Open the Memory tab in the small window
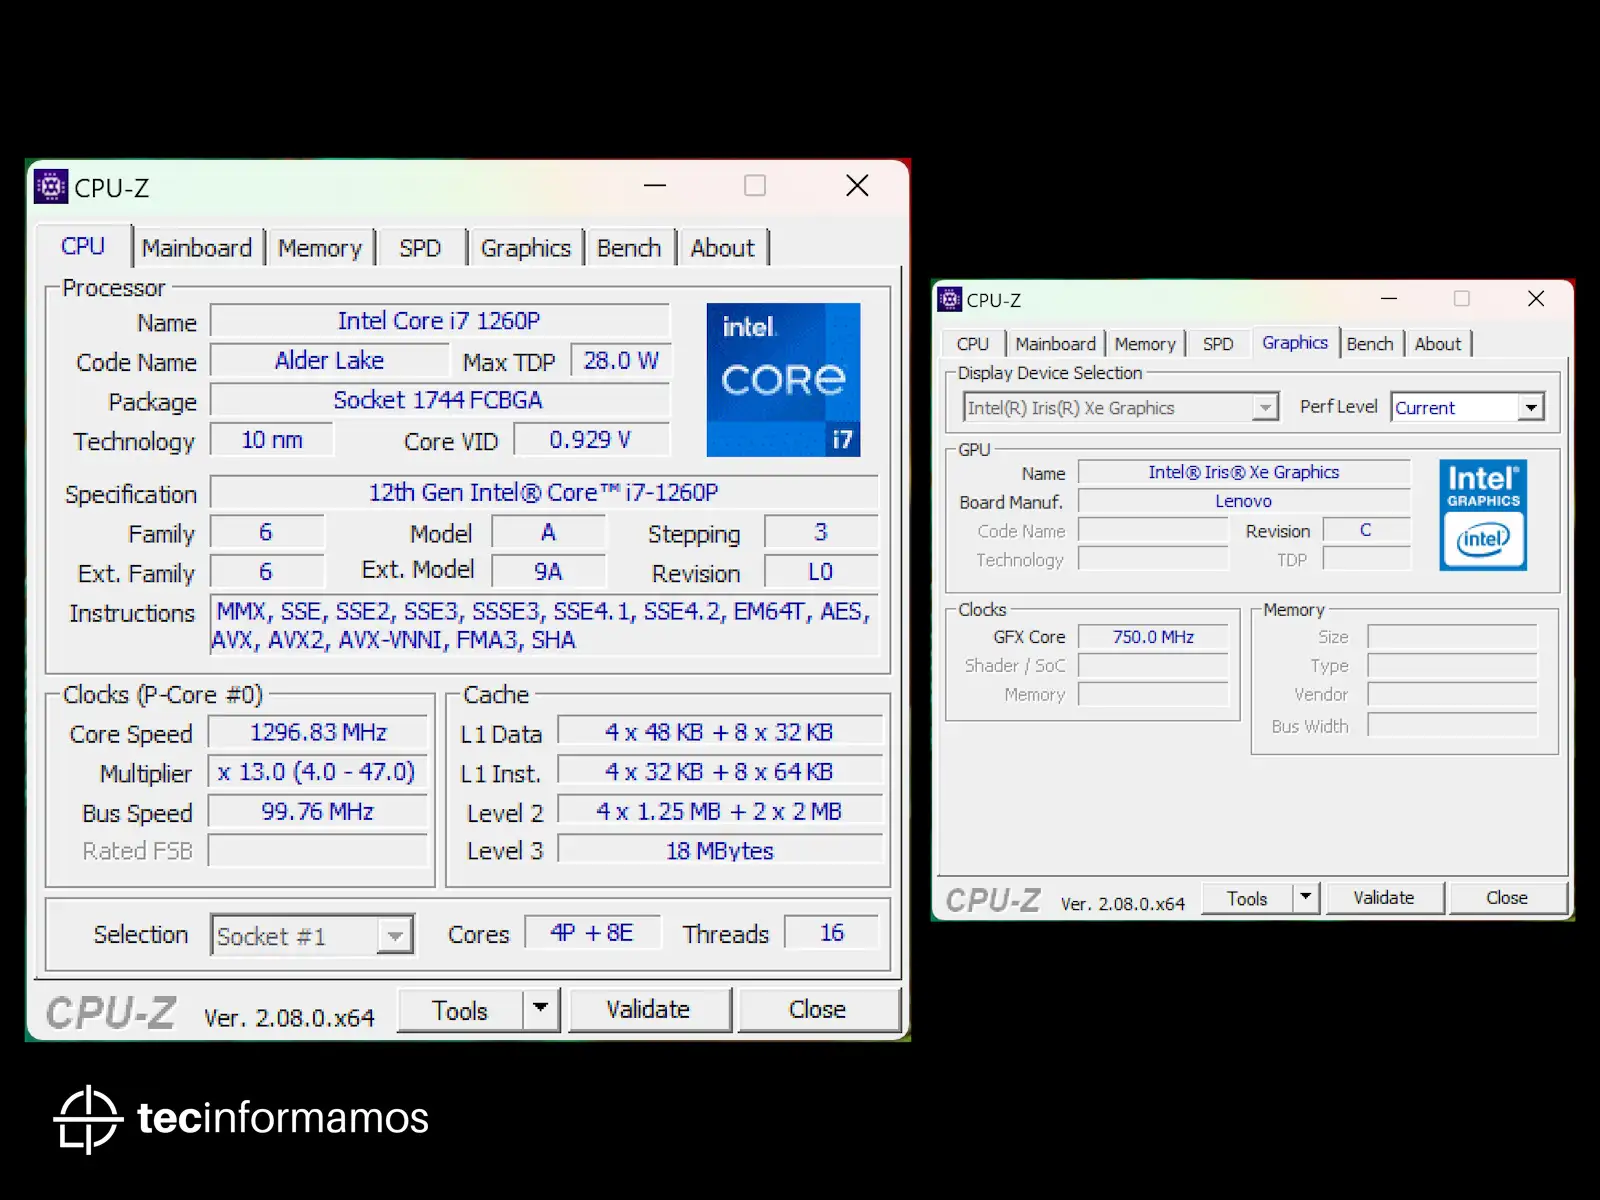Image resolution: width=1600 pixels, height=1200 pixels. click(x=1145, y=344)
